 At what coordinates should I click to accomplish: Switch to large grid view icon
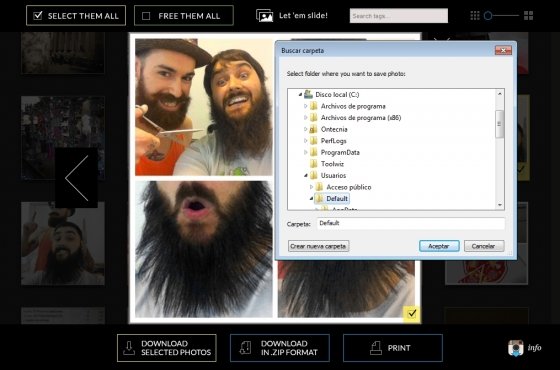click(529, 15)
